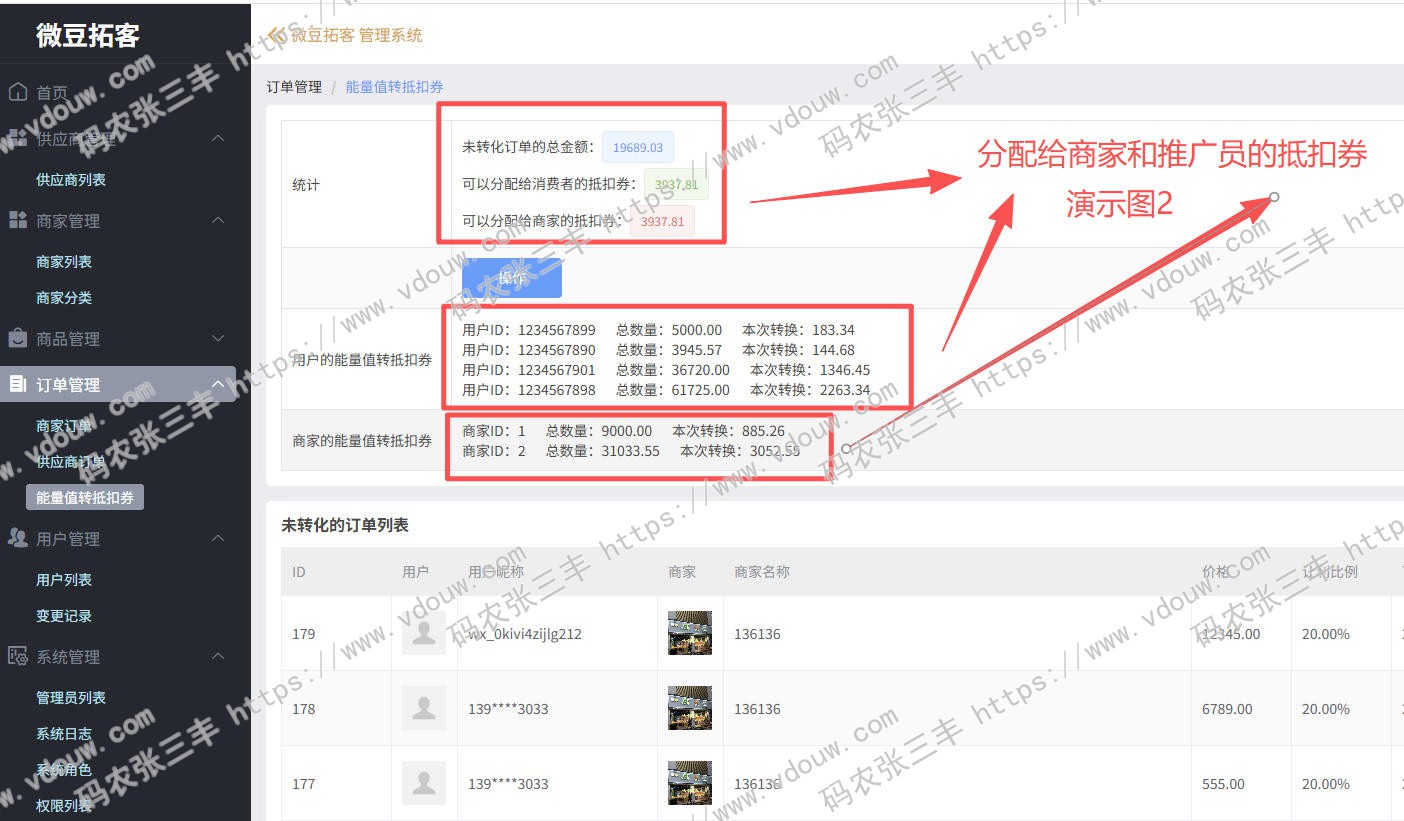
Task: Click the 用户管理 people icon
Action: pos(17,538)
